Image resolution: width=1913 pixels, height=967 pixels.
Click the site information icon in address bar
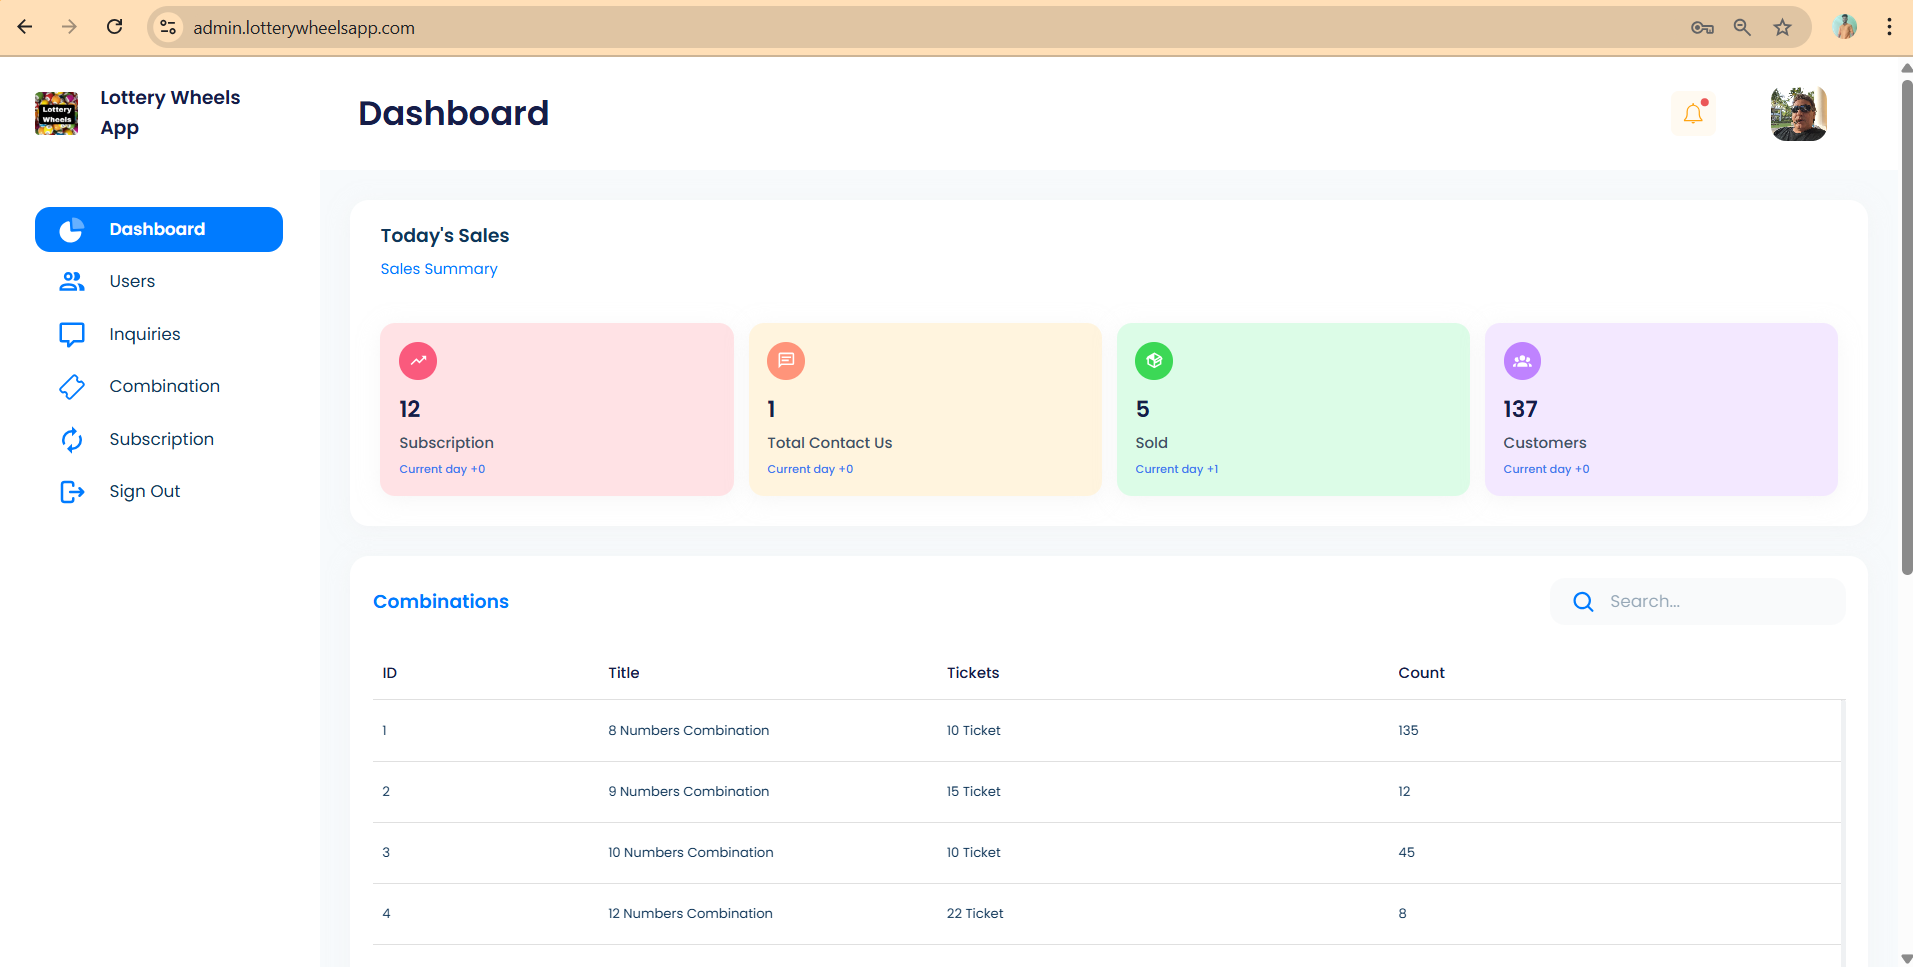169,27
